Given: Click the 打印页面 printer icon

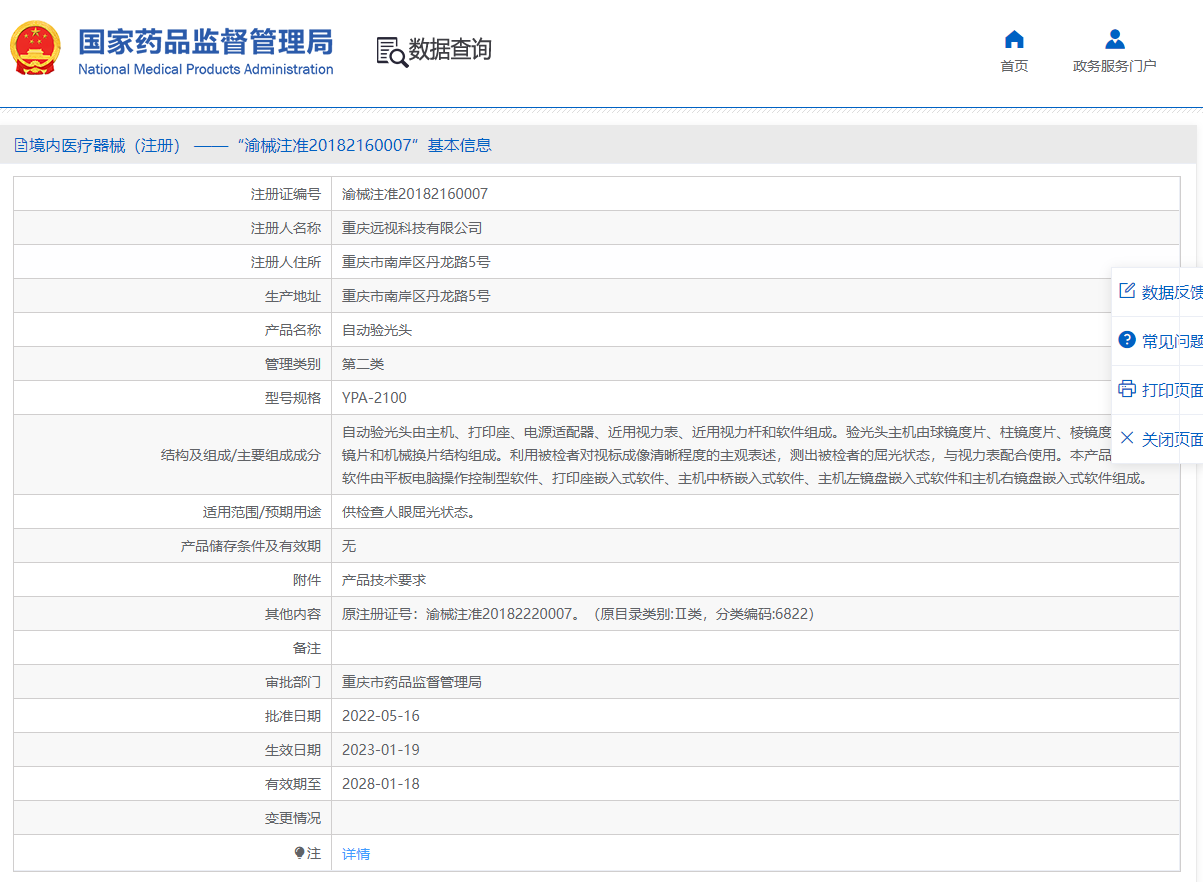Looking at the screenshot, I should (1127, 389).
